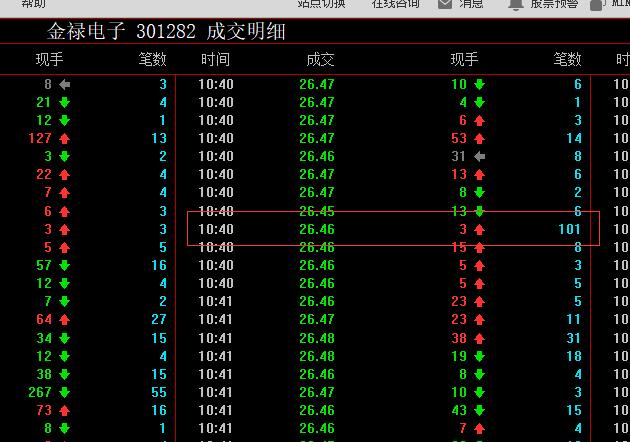This screenshot has height=442, width=630.
Task: Select the 57 volume cell
Action: tap(44, 265)
